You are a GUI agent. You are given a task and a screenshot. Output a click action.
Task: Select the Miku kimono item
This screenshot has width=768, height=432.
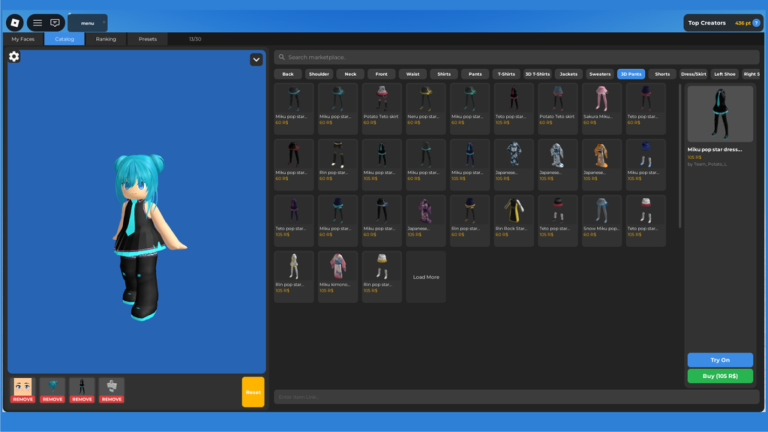click(338, 277)
